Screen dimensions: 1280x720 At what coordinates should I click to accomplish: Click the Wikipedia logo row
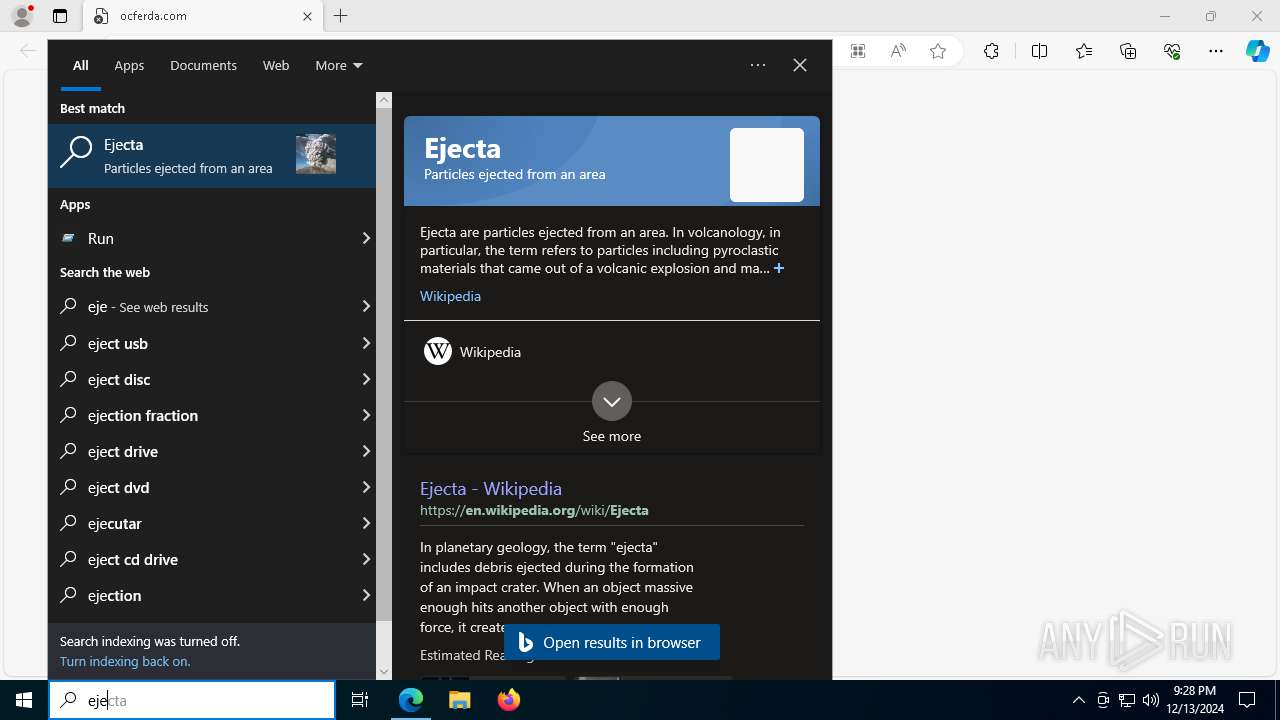click(x=612, y=352)
